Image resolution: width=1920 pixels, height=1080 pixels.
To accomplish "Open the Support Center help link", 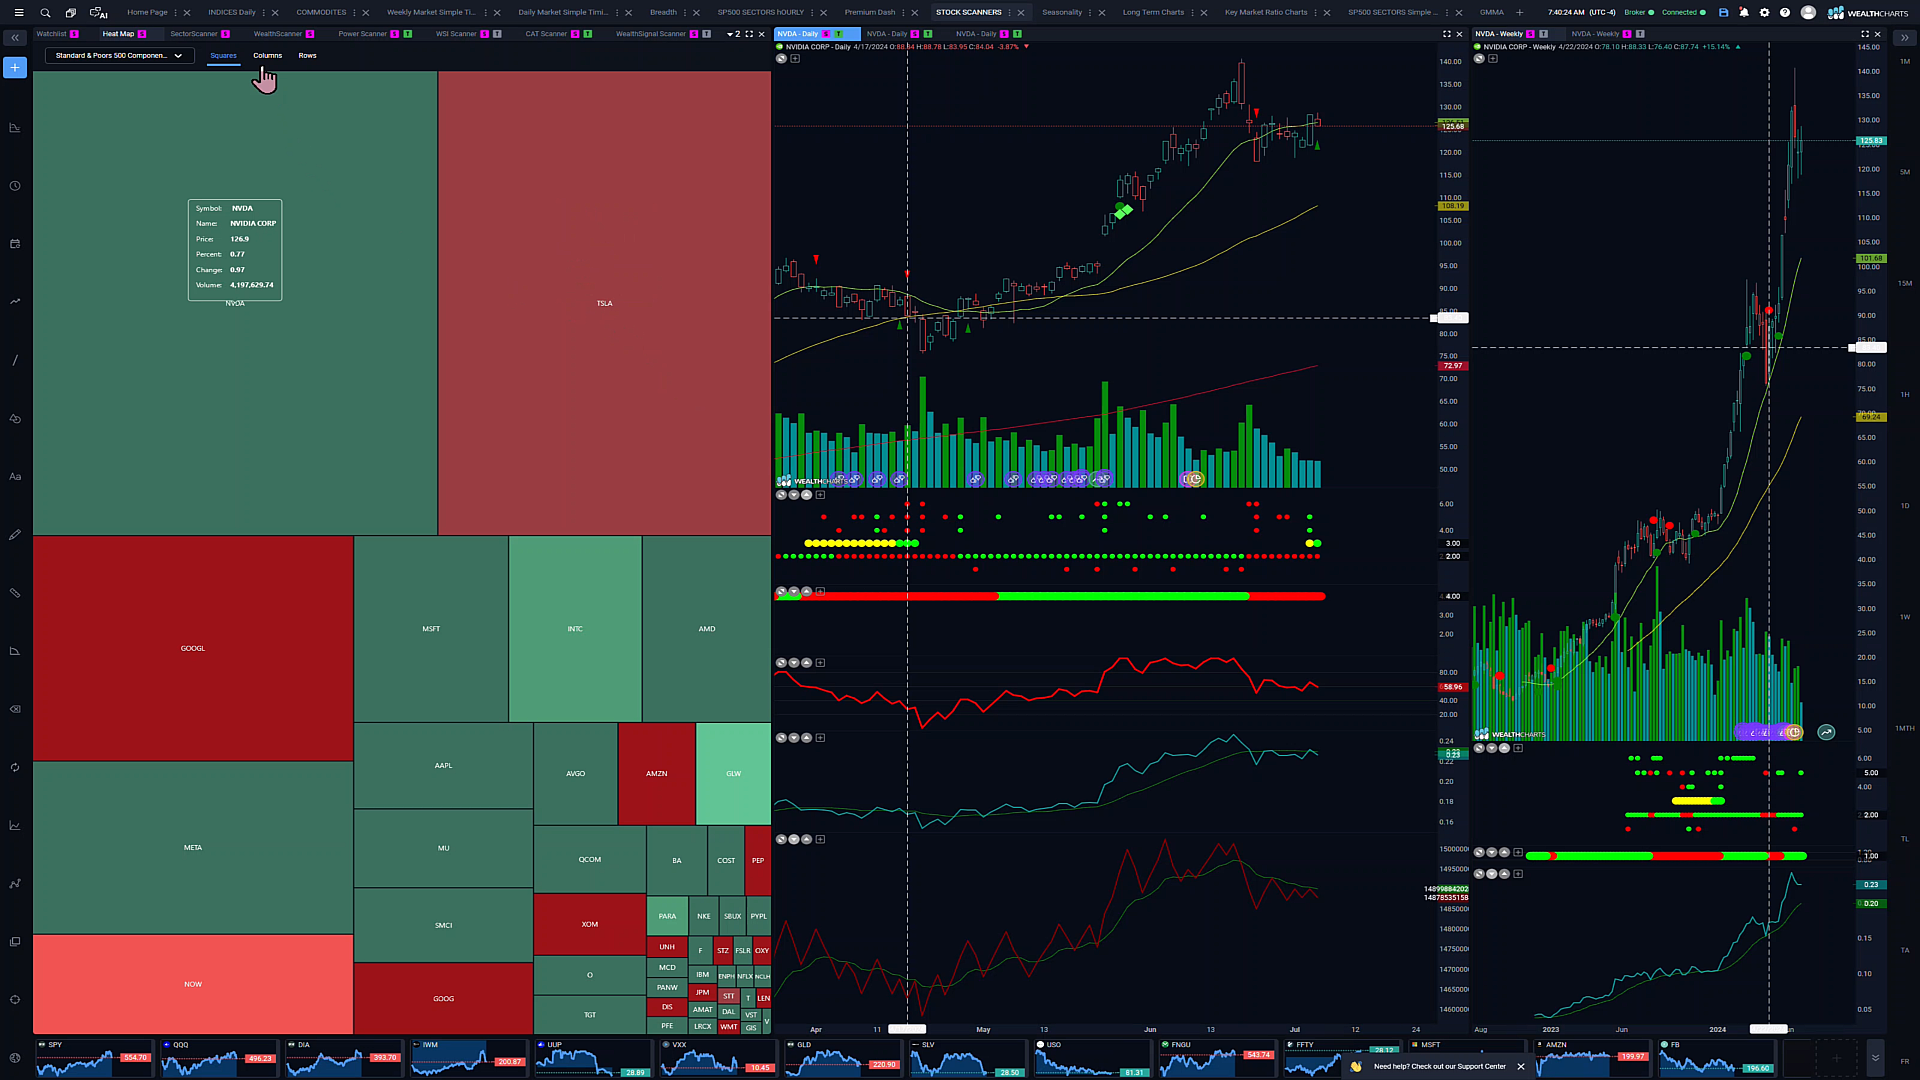I will coord(1439,1066).
